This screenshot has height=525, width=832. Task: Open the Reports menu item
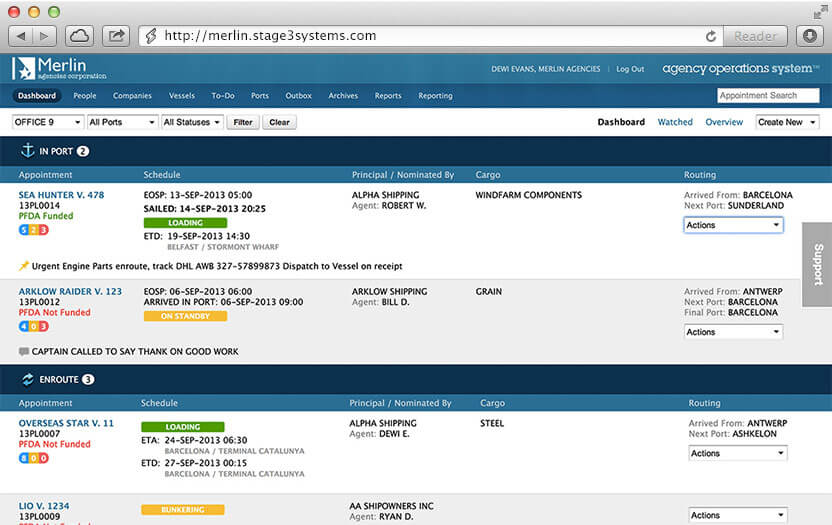388,96
